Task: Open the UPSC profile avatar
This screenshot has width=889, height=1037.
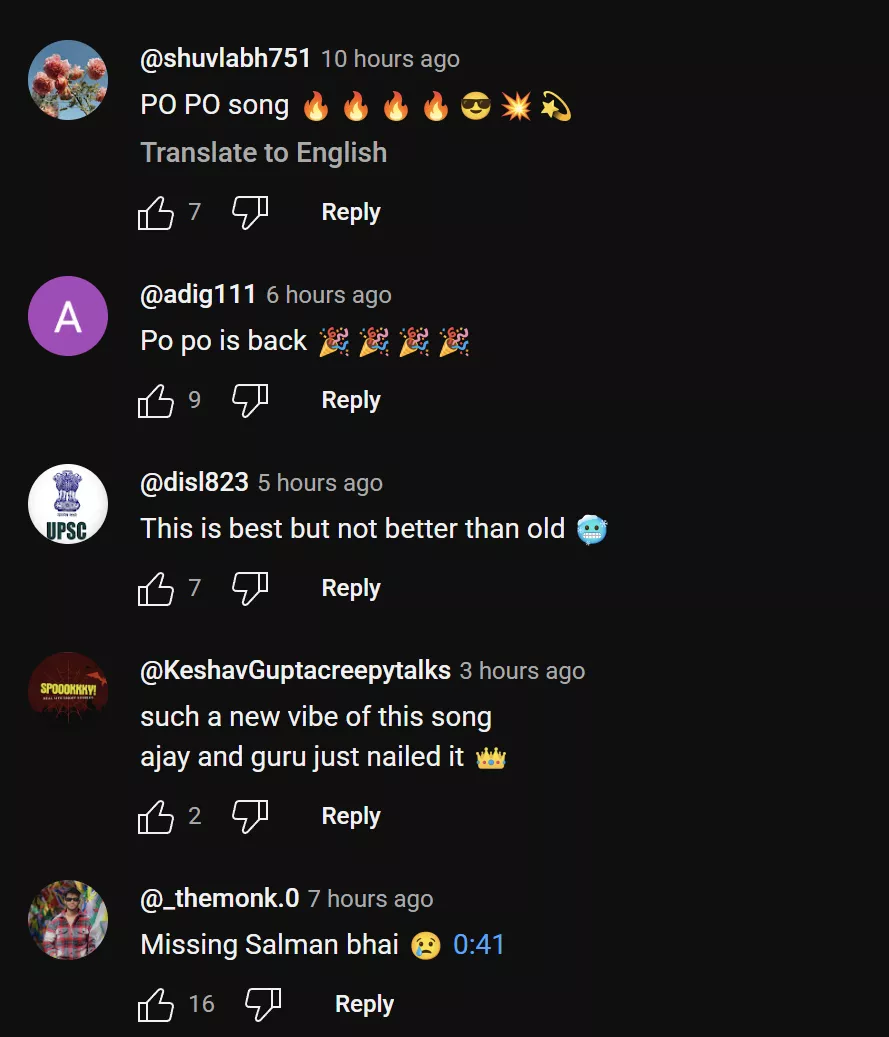Action: [68, 504]
